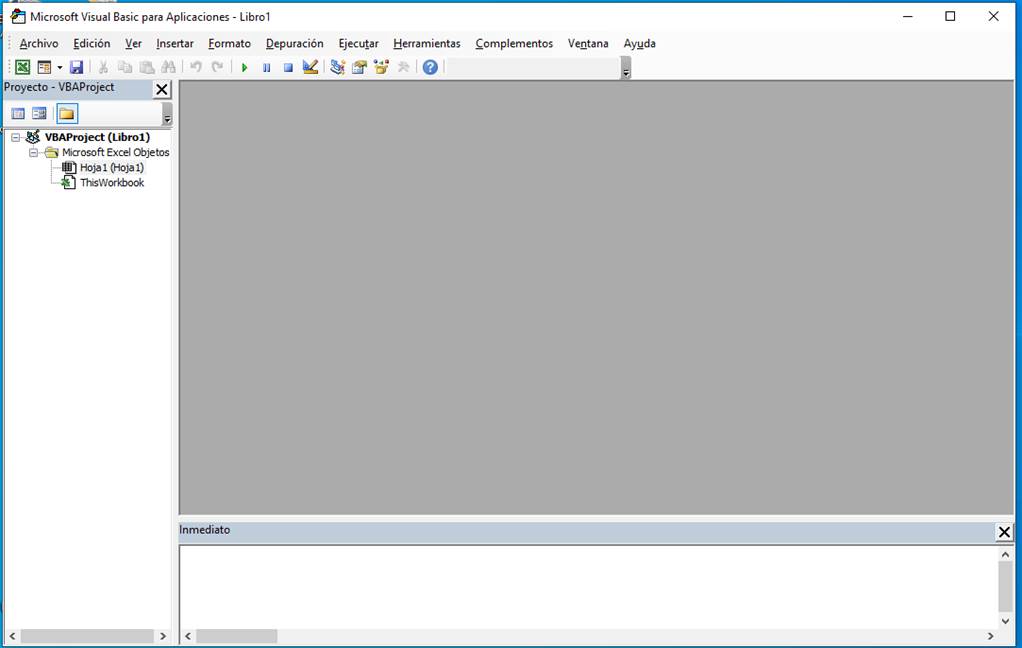Save the workbook with the floppy disk icon
1022x648 pixels.
point(76,67)
